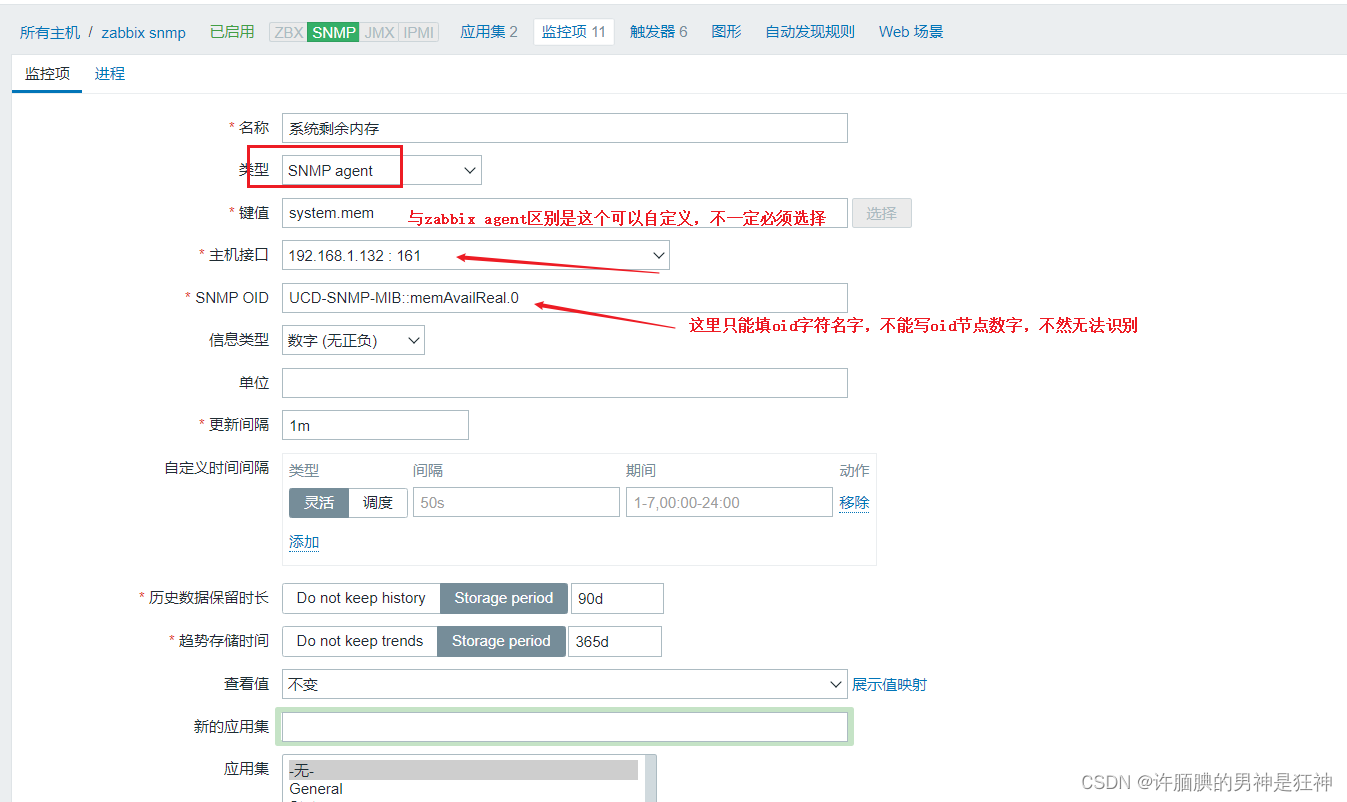This screenshot has height=802, width=1347.
Task: Open the 查看值 dropdown
Action: (565, 684)
